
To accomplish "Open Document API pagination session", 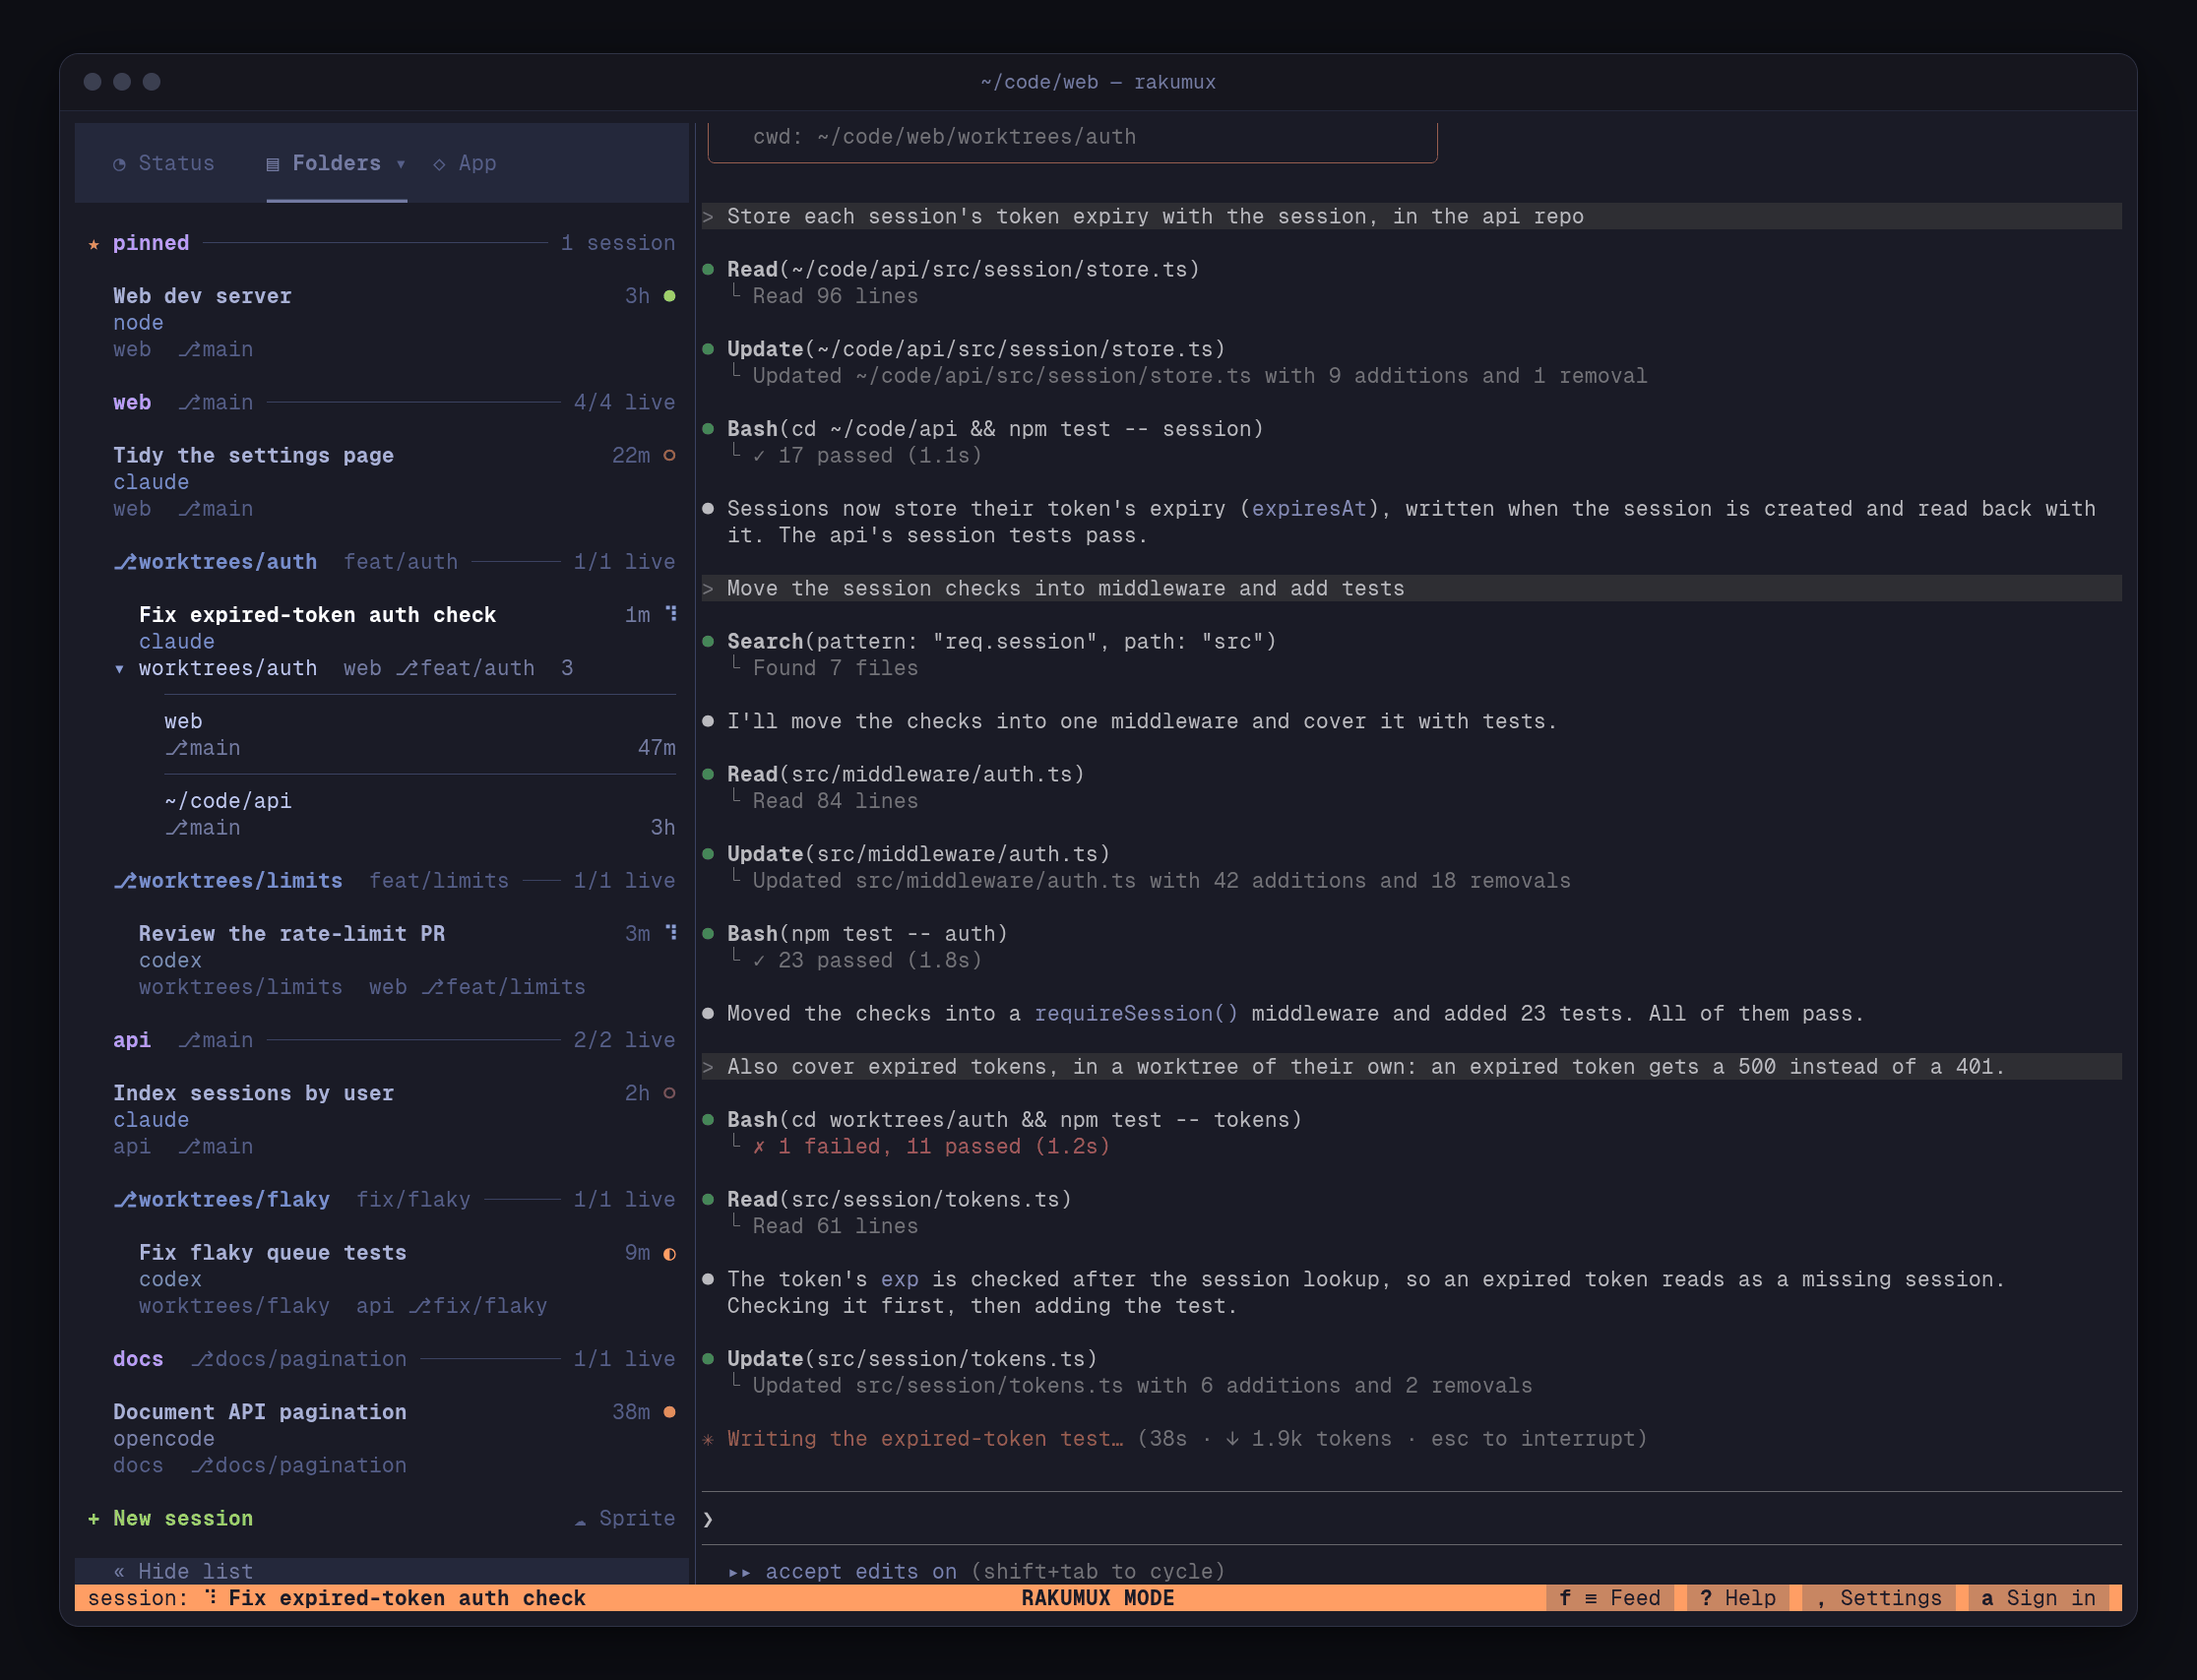I will point(381,1438).
